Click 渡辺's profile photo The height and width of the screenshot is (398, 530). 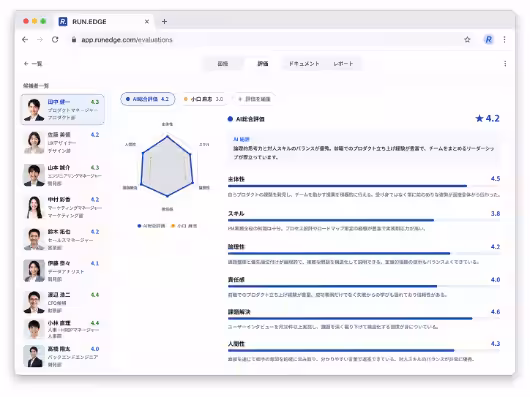click(x=34, y=302)
